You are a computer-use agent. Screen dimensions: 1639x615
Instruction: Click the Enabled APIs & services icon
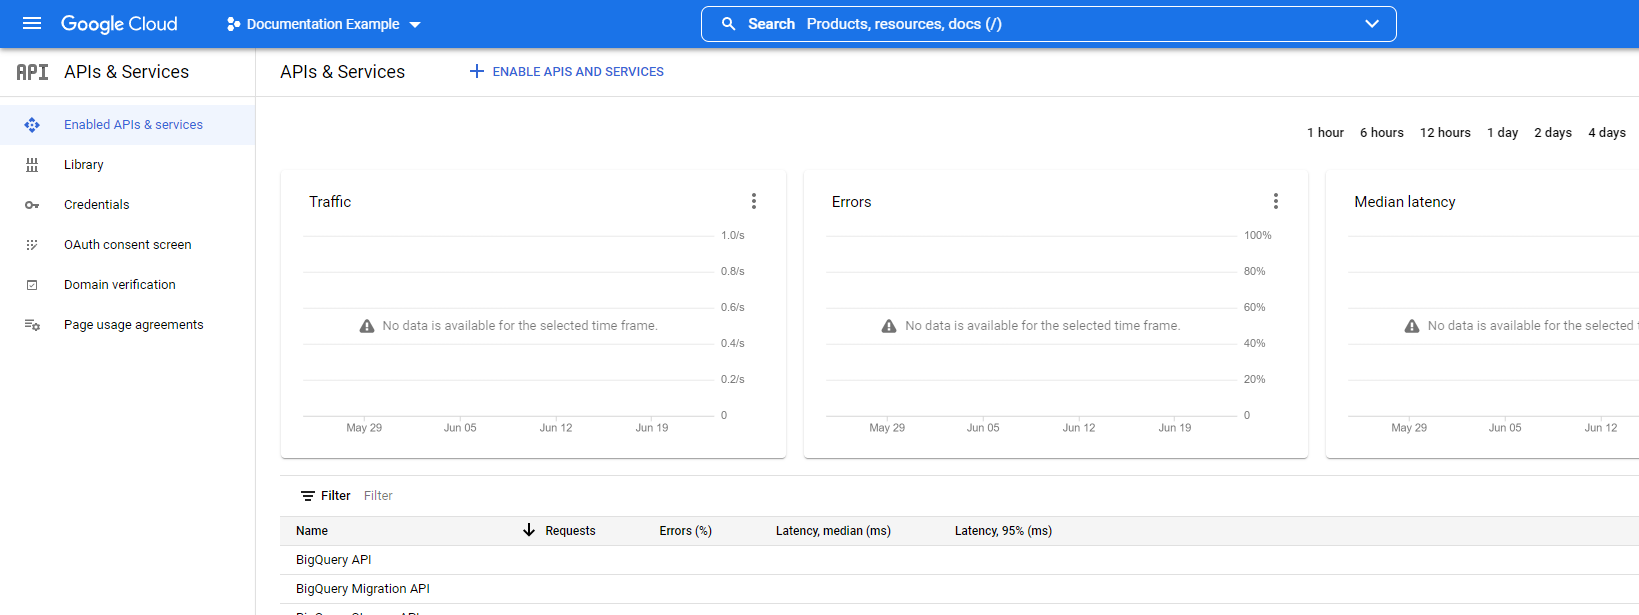[32, 125]
